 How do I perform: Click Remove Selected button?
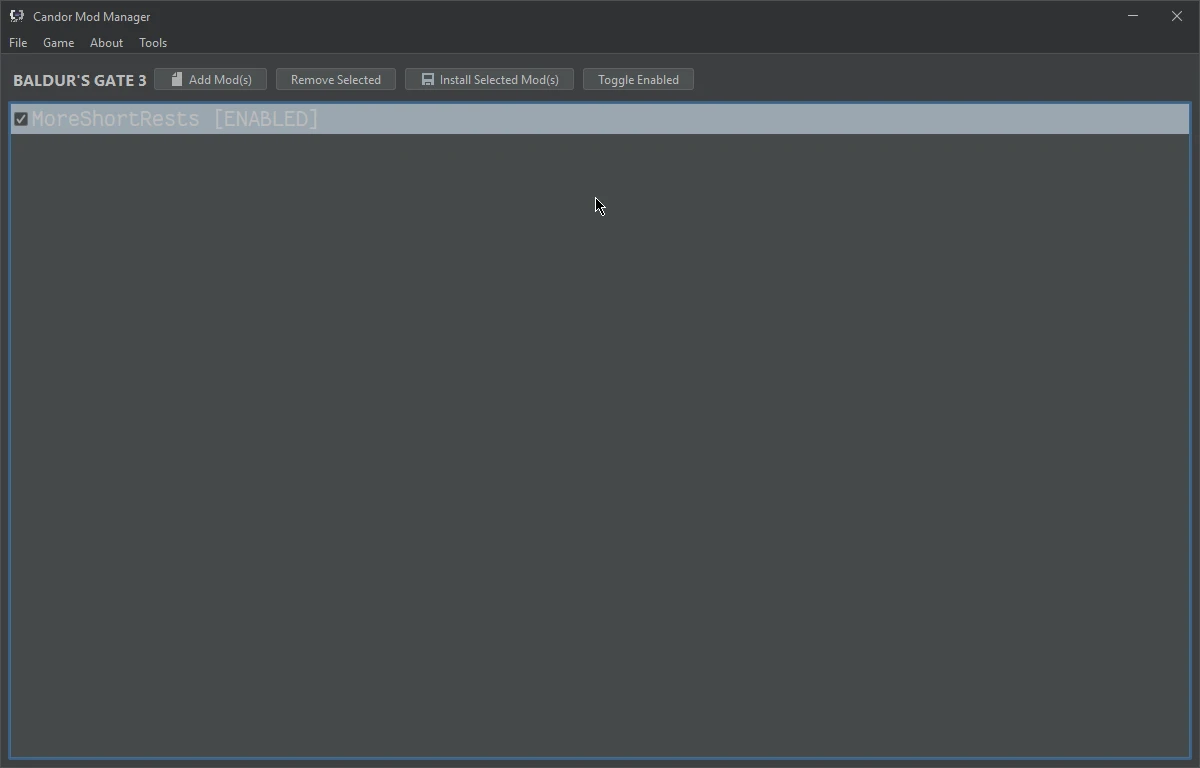point(336,80)
